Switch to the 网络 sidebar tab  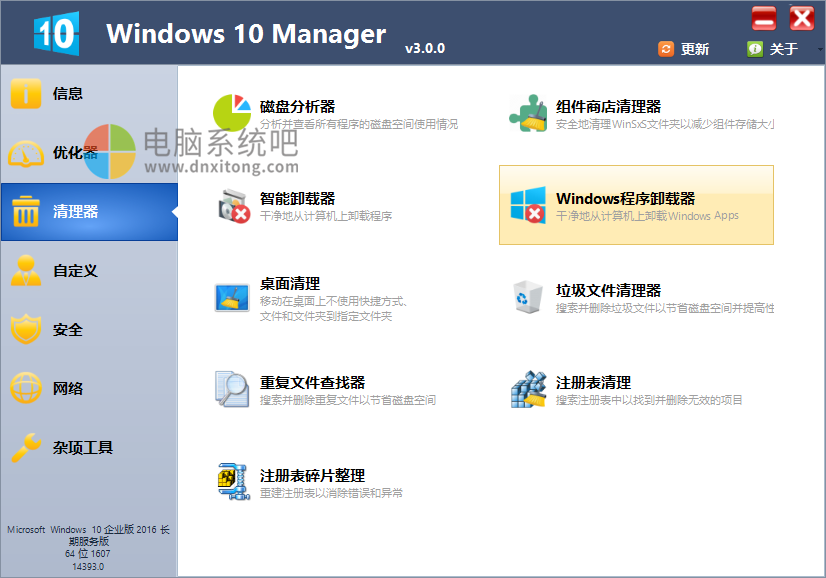point(89,389)
